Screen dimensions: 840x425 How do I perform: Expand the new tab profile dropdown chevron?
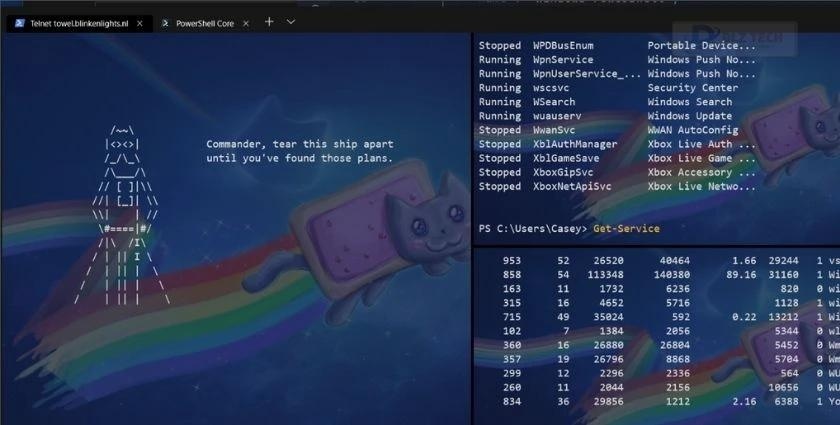[x=291, y=22]
